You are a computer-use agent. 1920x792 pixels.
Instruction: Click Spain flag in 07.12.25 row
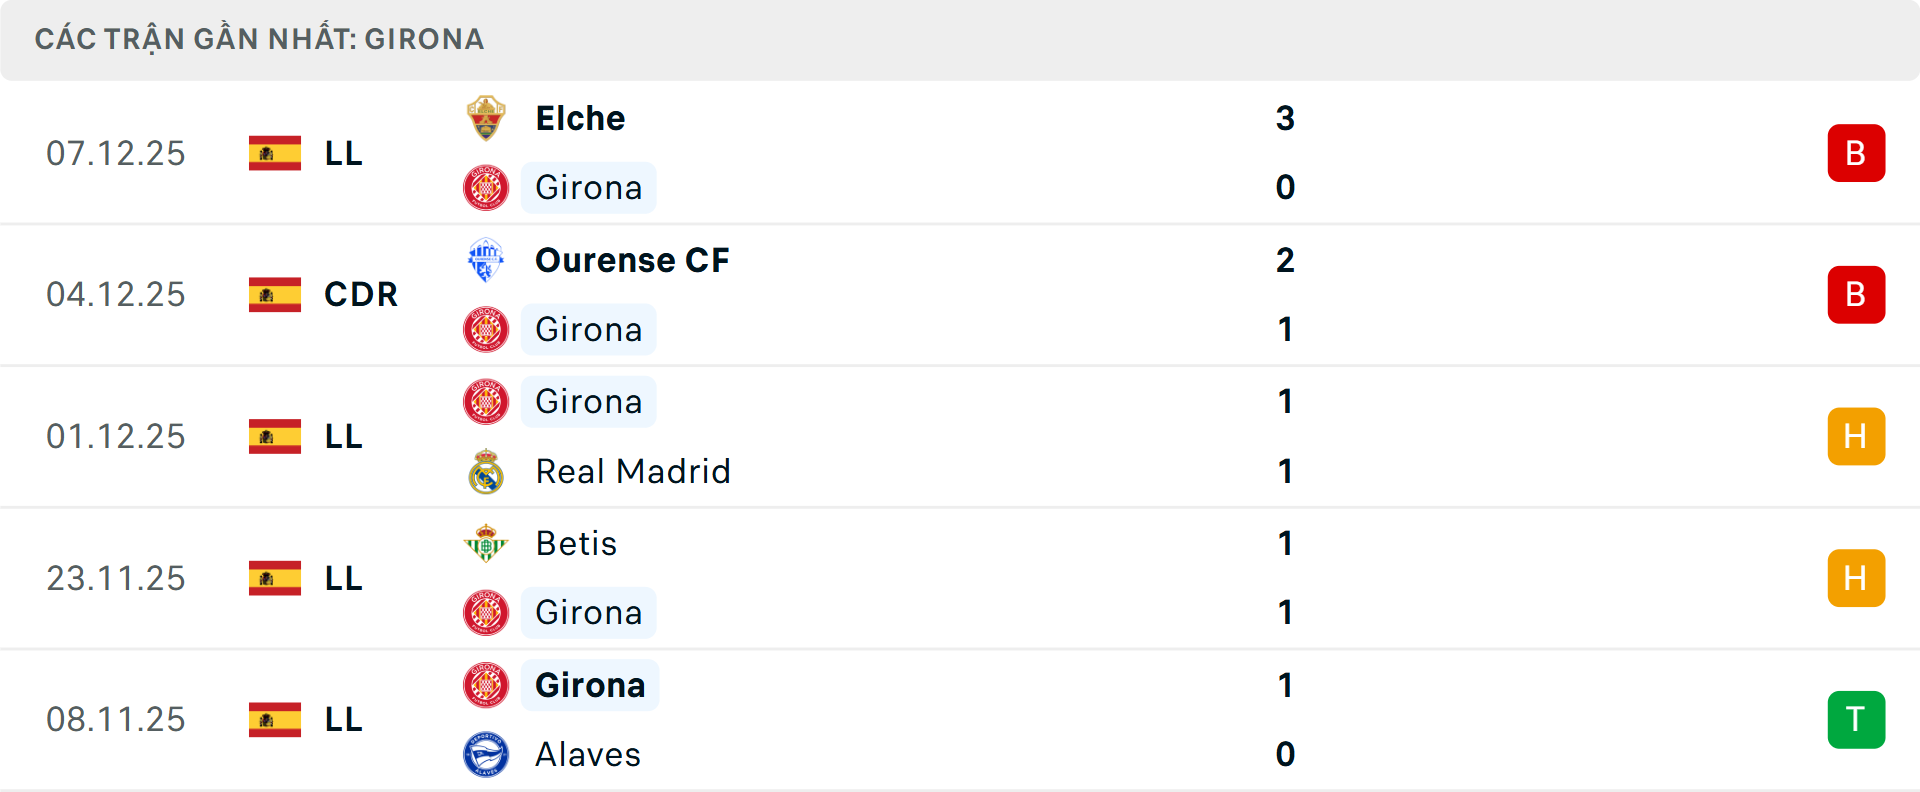(275, 153)
